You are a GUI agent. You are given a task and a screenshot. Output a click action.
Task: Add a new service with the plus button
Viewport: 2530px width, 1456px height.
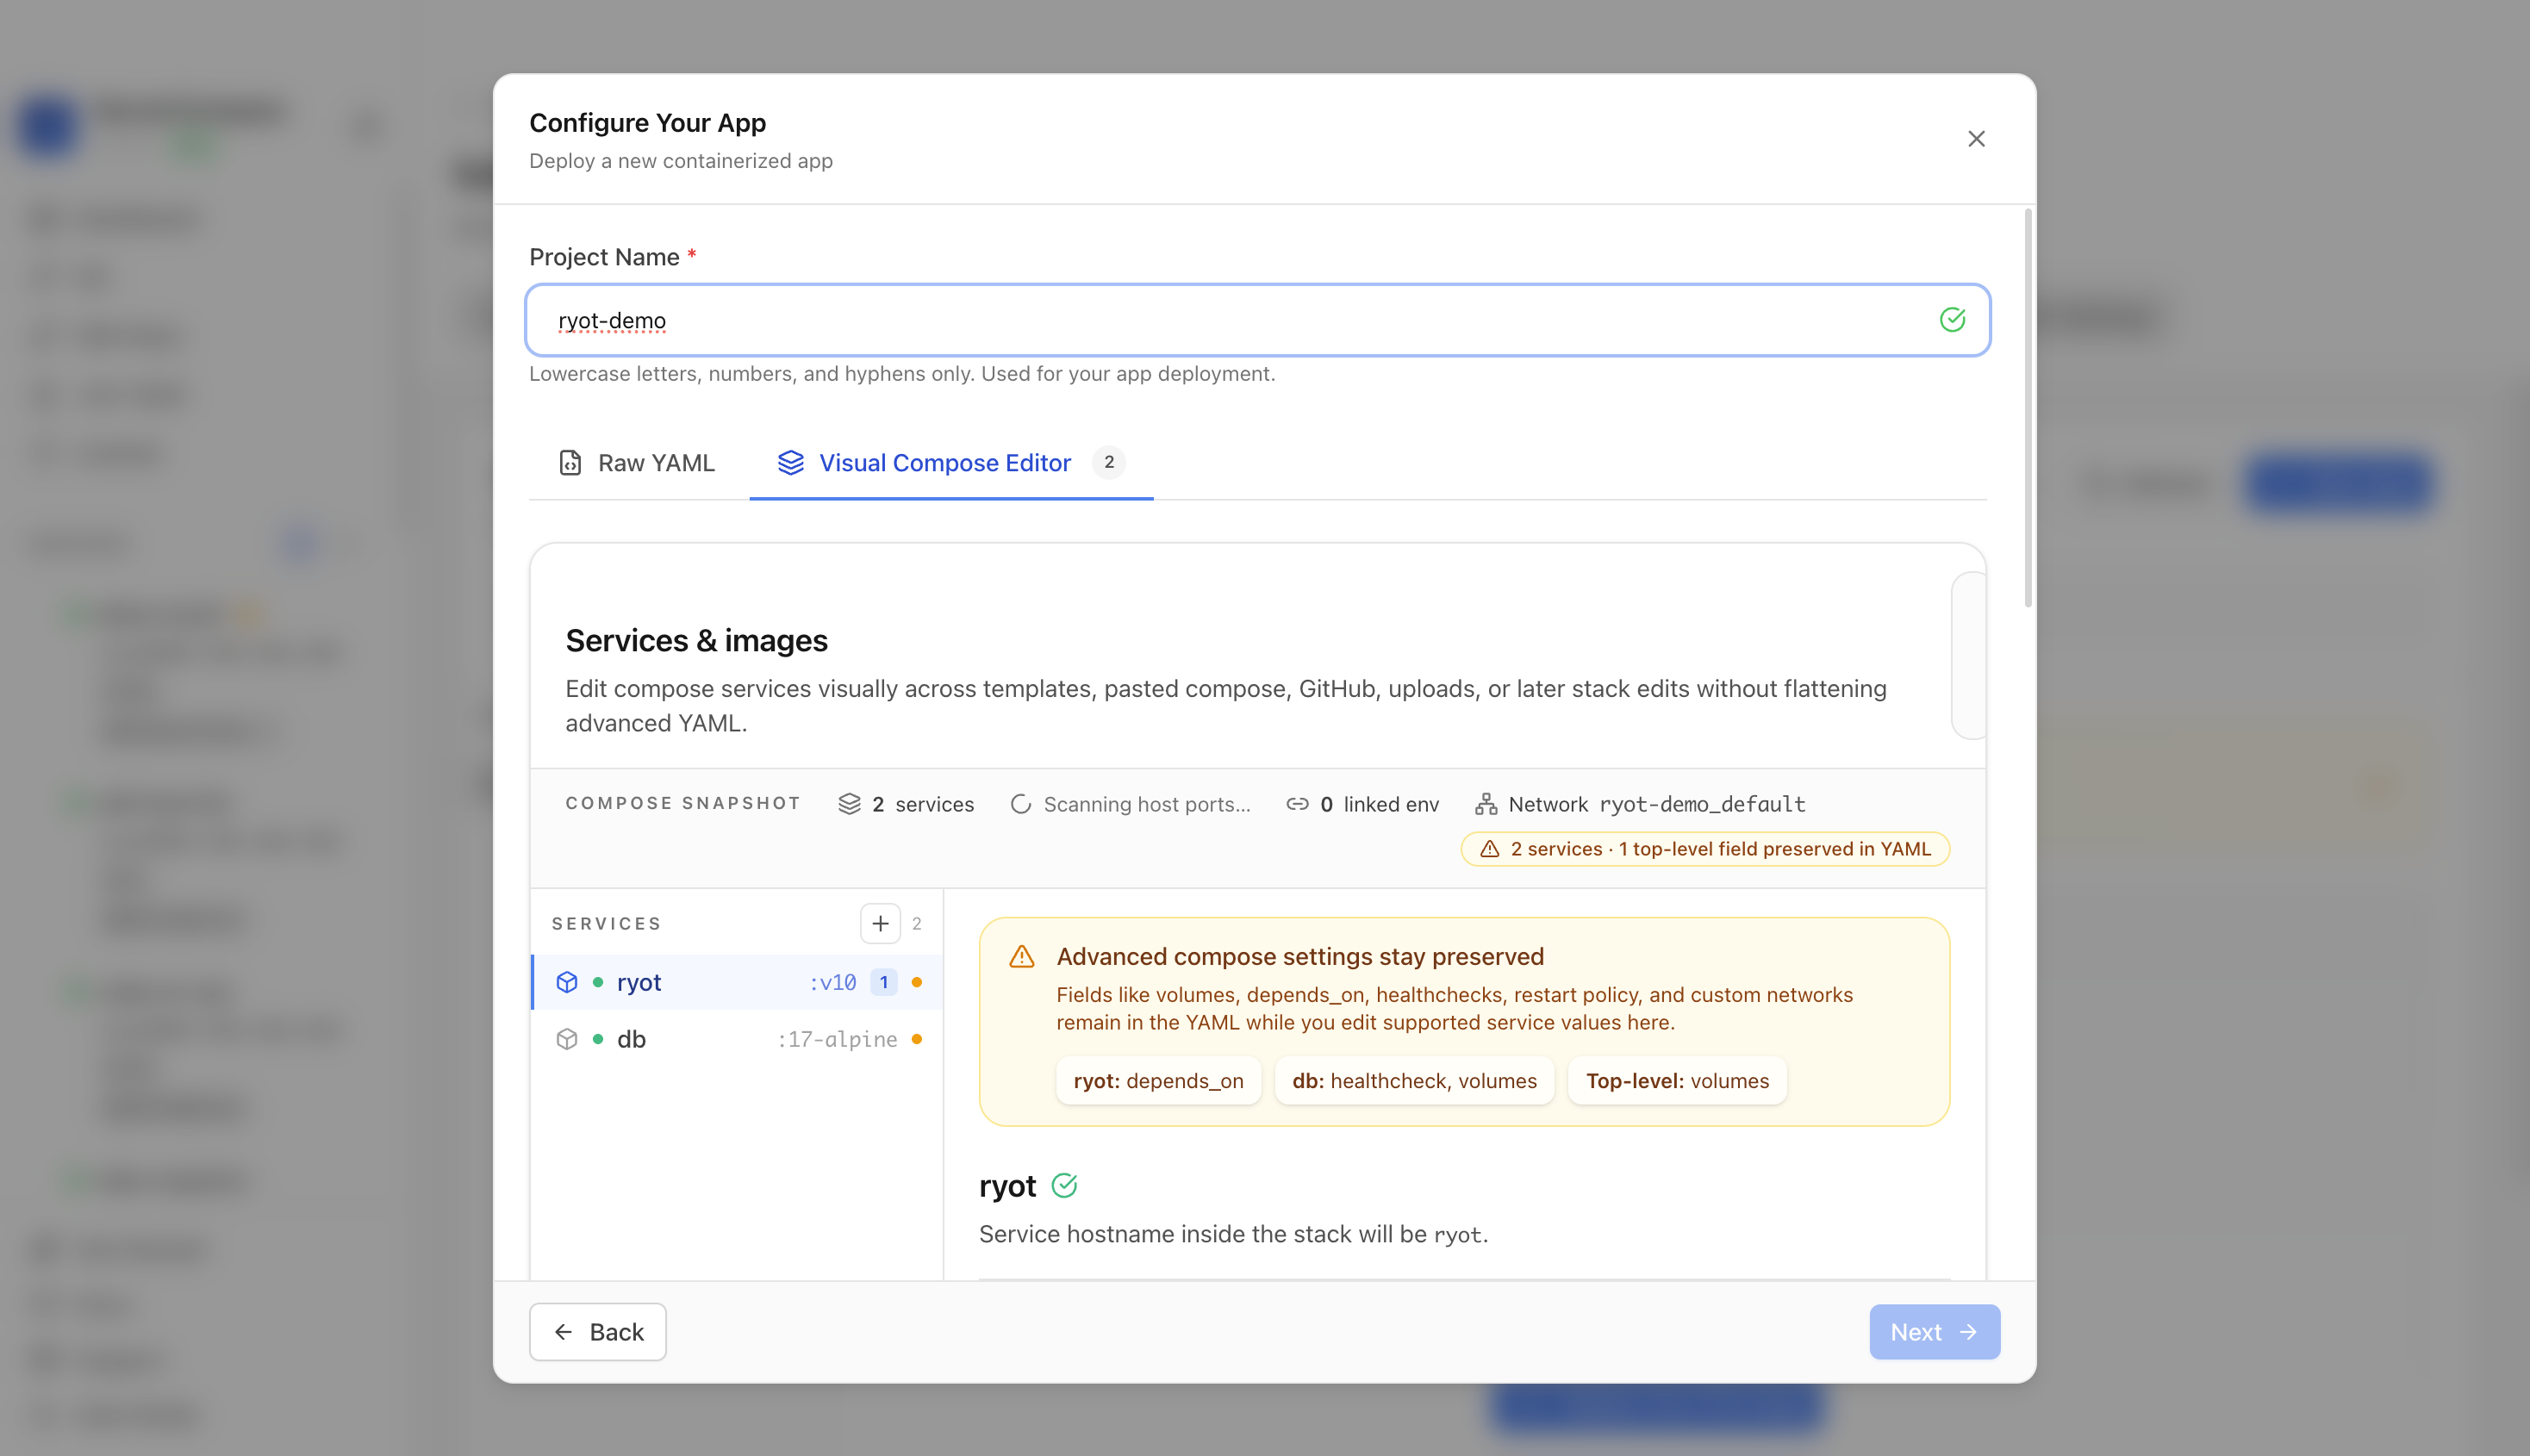[880, 923]
